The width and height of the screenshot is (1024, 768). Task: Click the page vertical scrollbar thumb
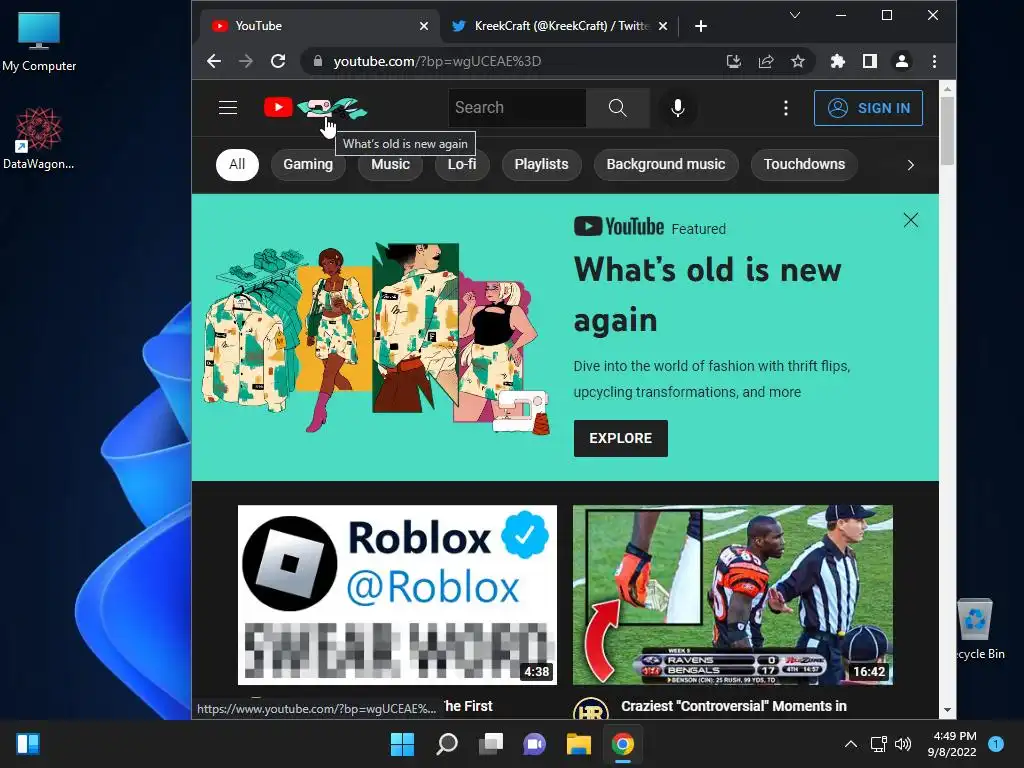click(x=947, y=131)
